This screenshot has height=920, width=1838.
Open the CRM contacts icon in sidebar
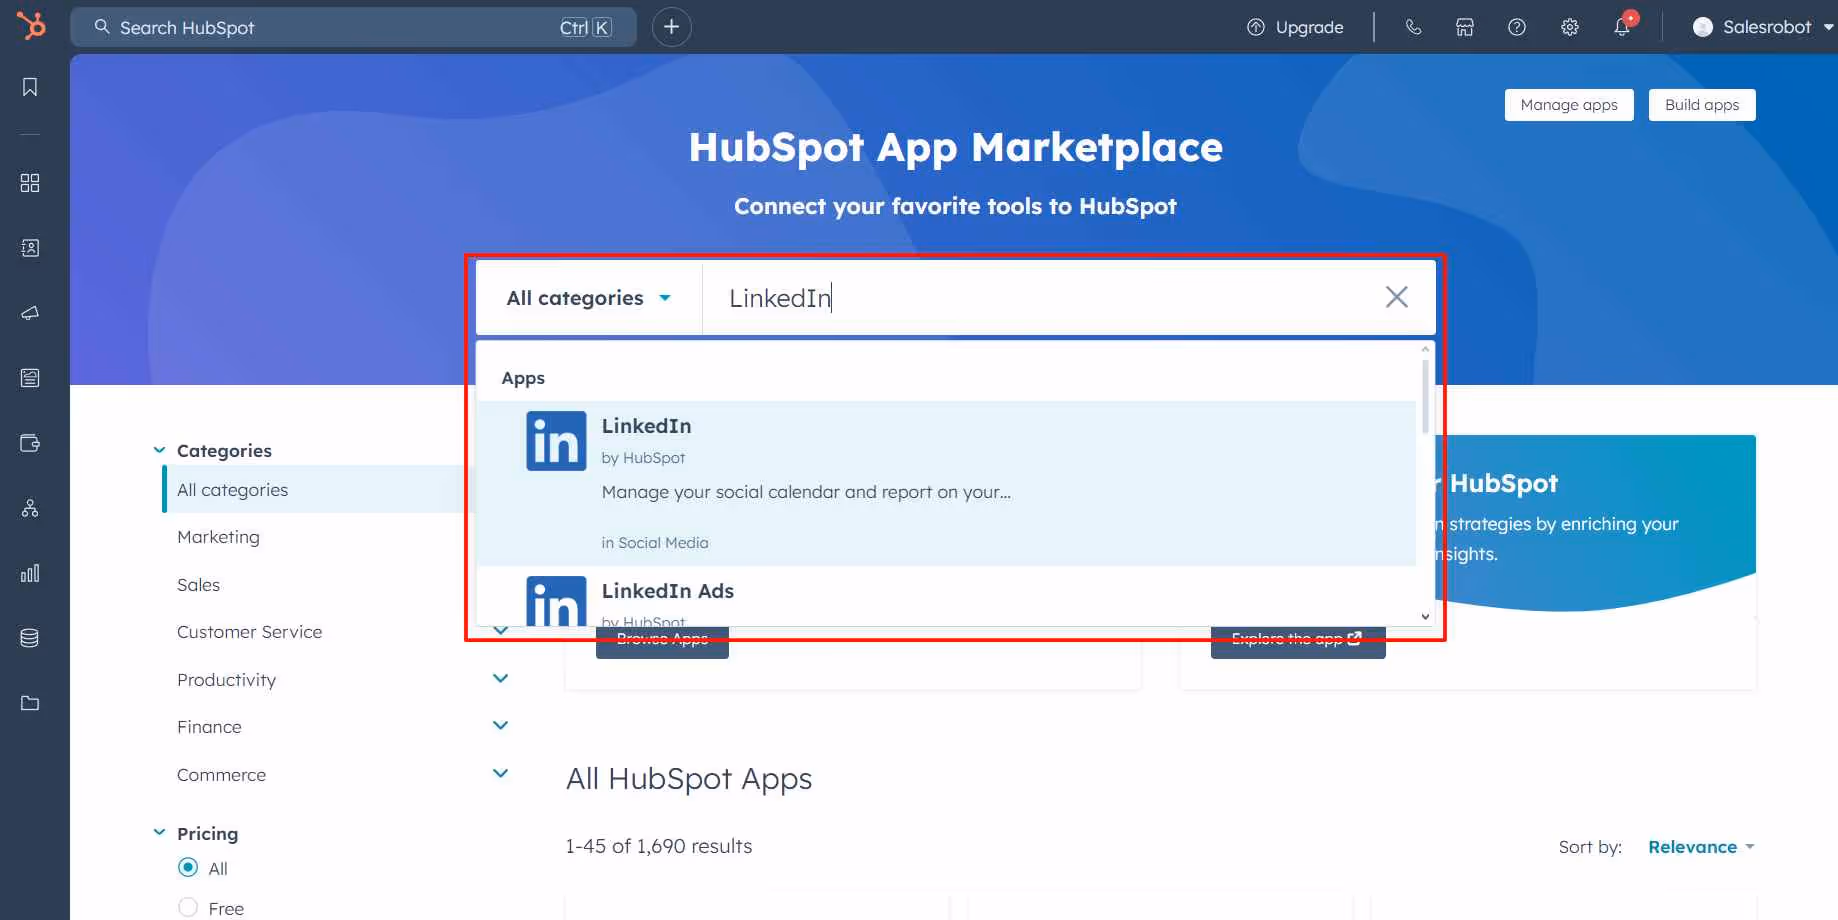tap(29, 248)
